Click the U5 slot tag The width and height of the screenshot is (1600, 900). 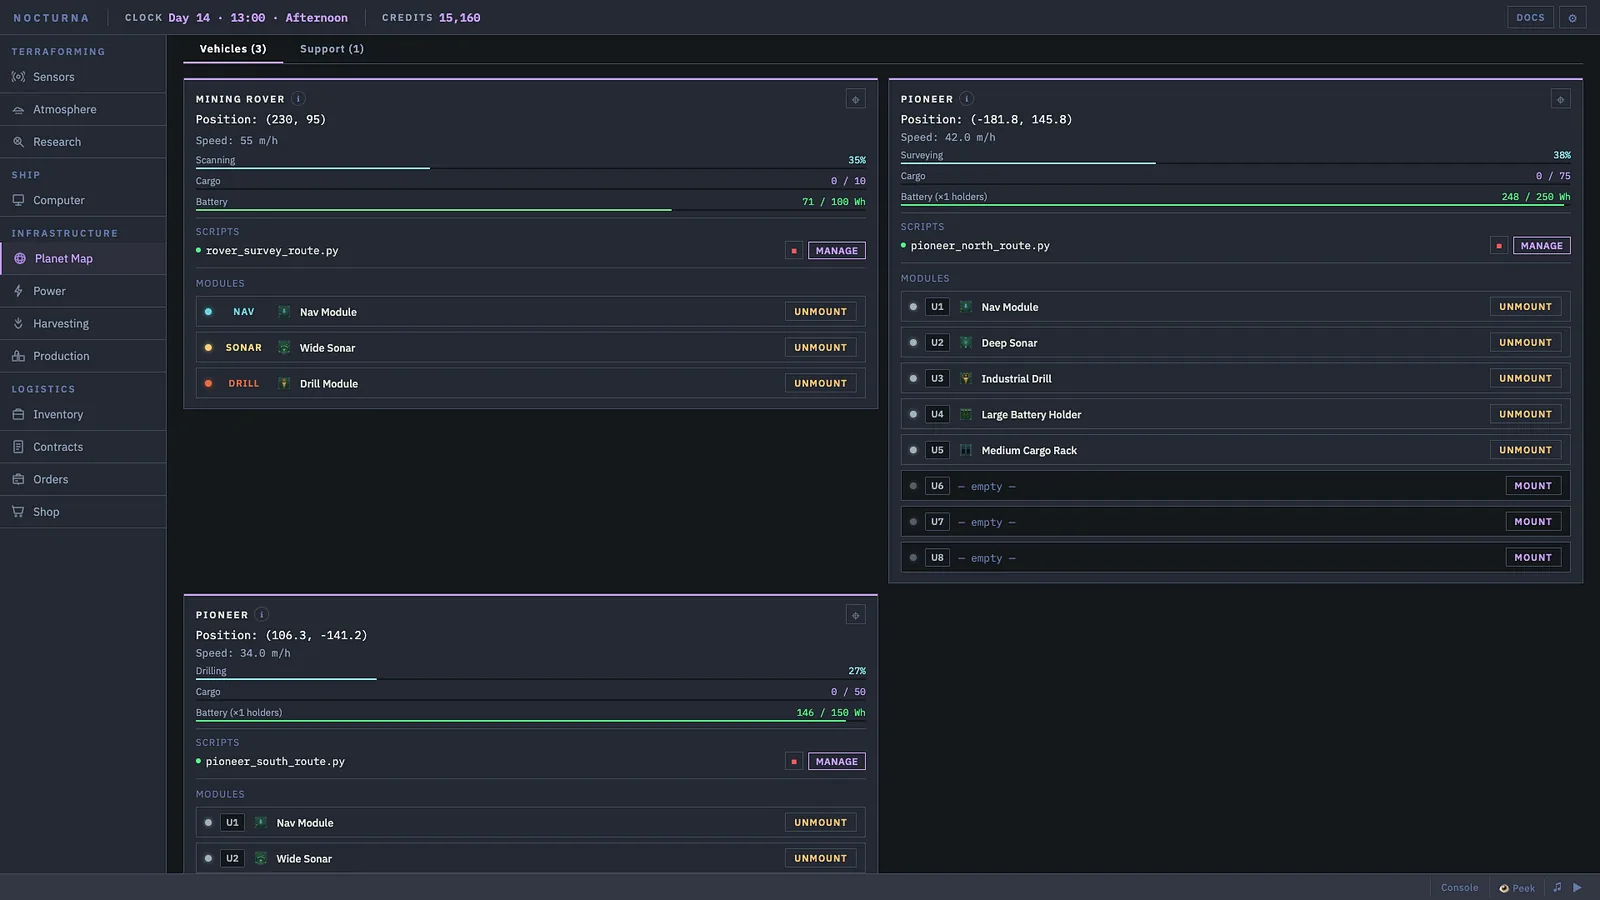[937, 451]
